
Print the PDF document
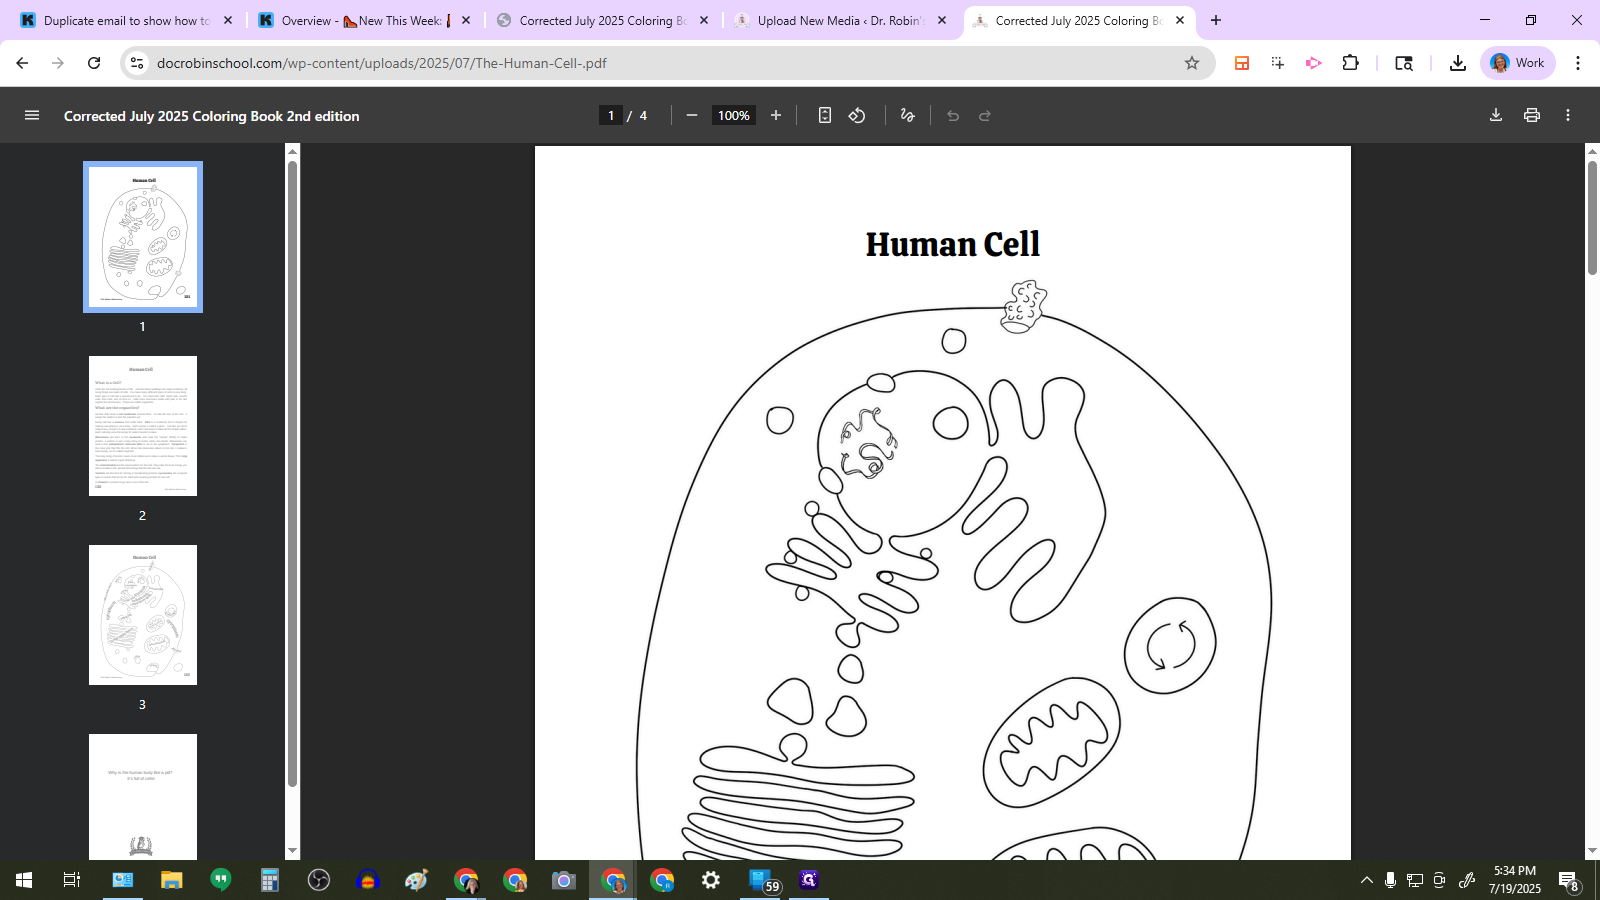coord(1531,116)
